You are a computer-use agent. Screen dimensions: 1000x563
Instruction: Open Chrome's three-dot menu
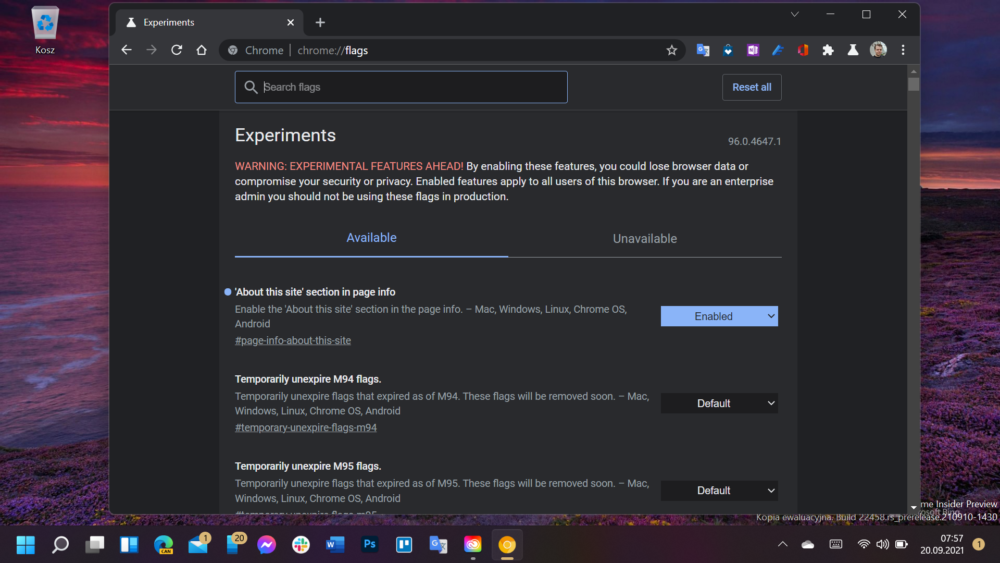[x=903, y=50]
